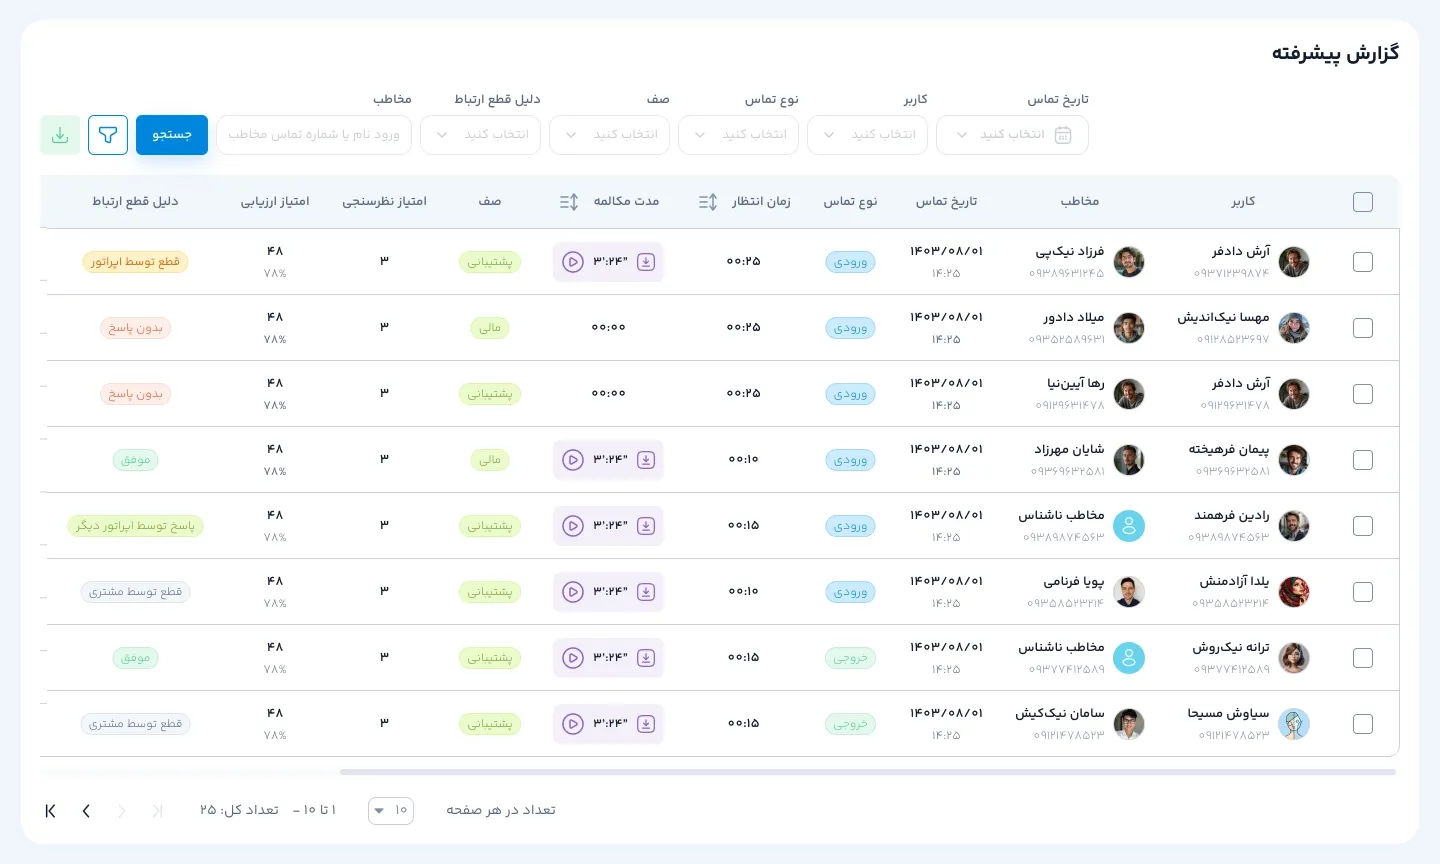Open the تاریخ تماس date picker dropdown
Image resolution: width=1440 pixels, height=864 pixels.
pyautogui.click(x=1012, y=135)
